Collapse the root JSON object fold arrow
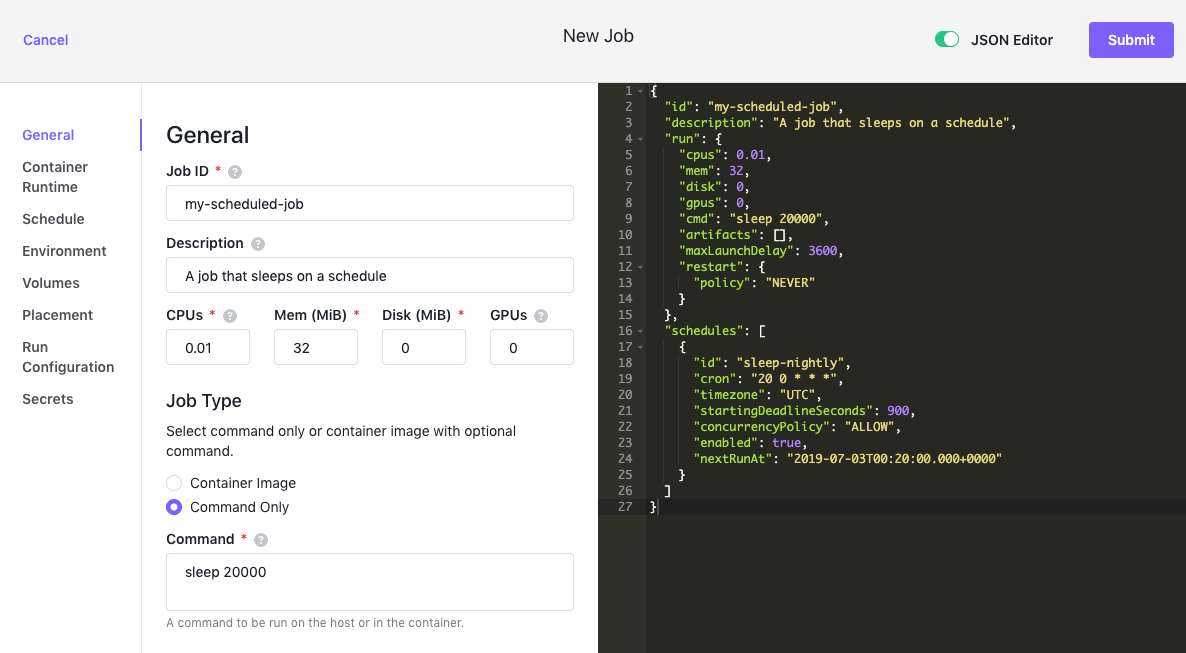The width and height of the screenshot is (1186, 653). click(x=641, y=91)
